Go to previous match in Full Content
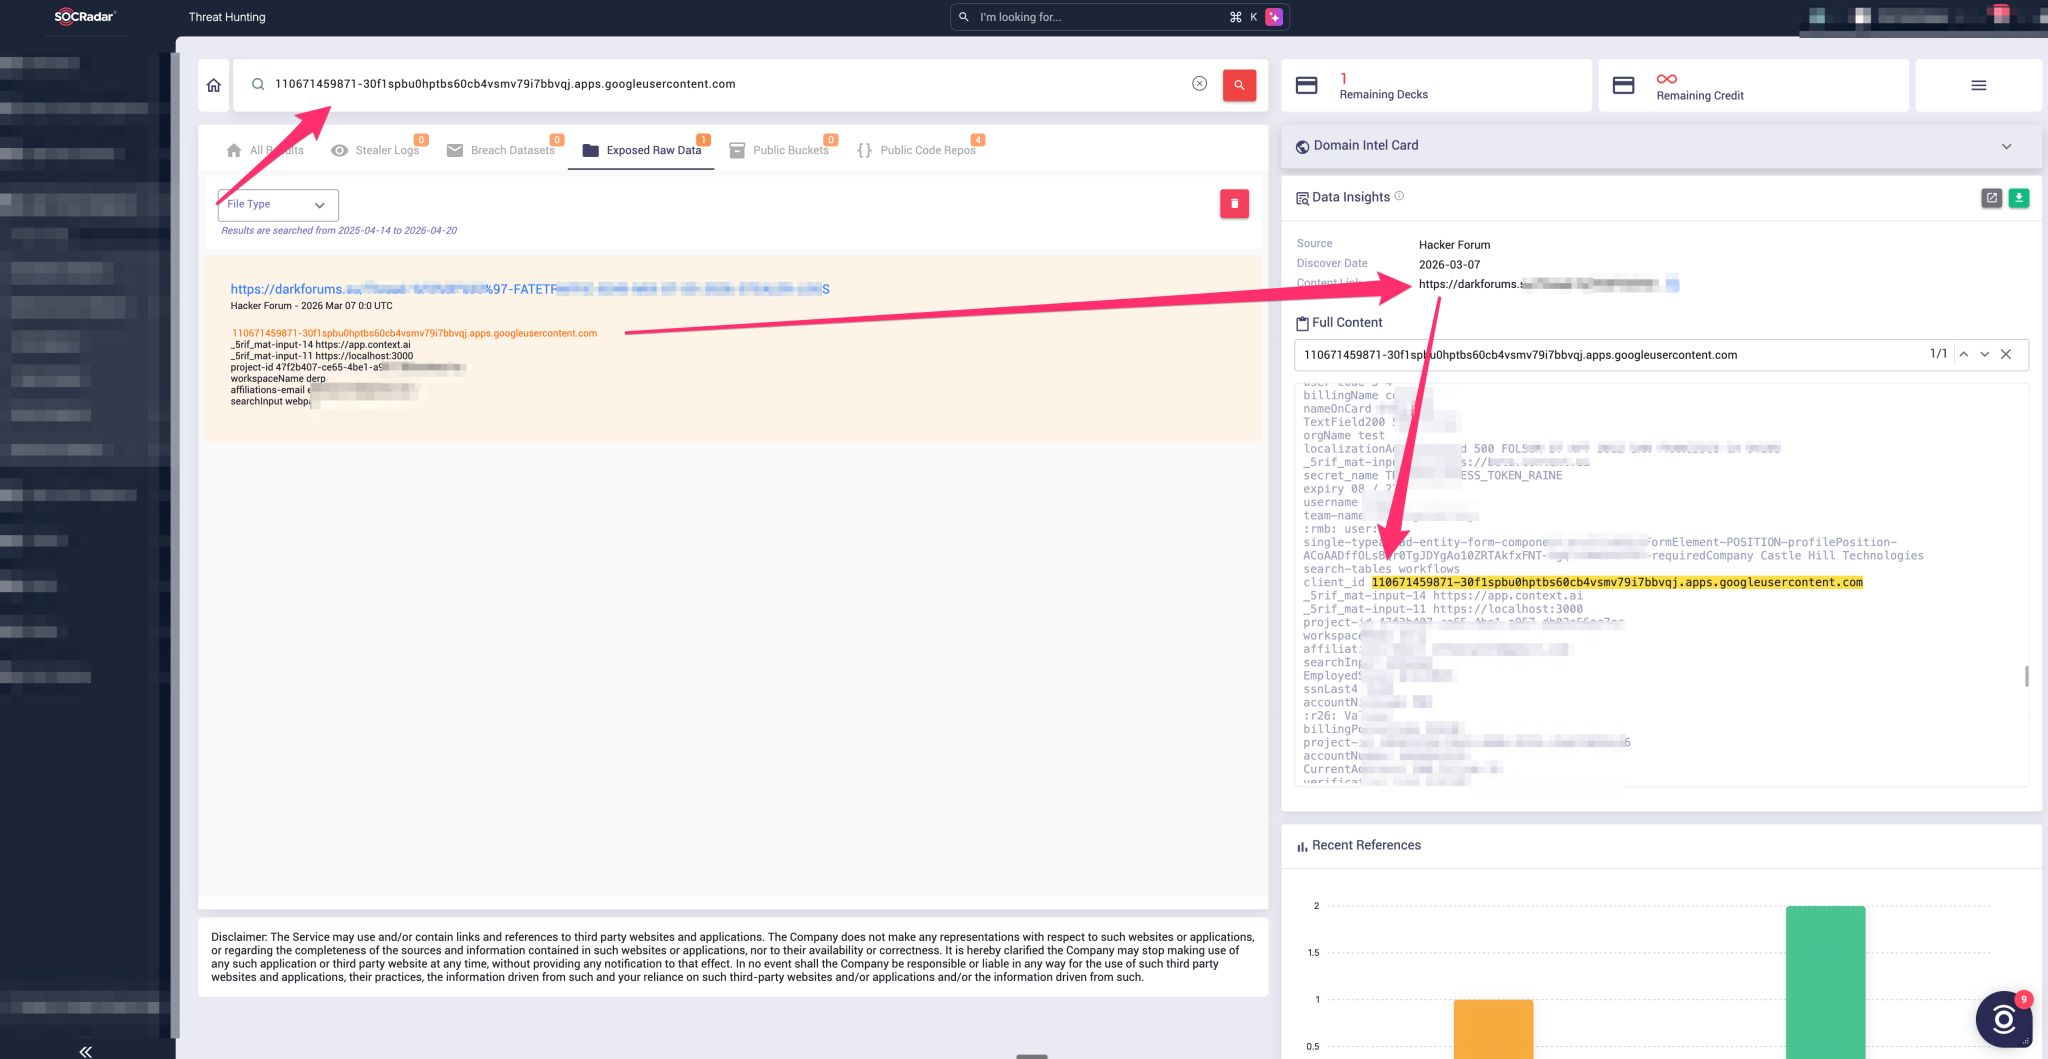The height and width of the screenshot is (1059, 2048). 1964,354
